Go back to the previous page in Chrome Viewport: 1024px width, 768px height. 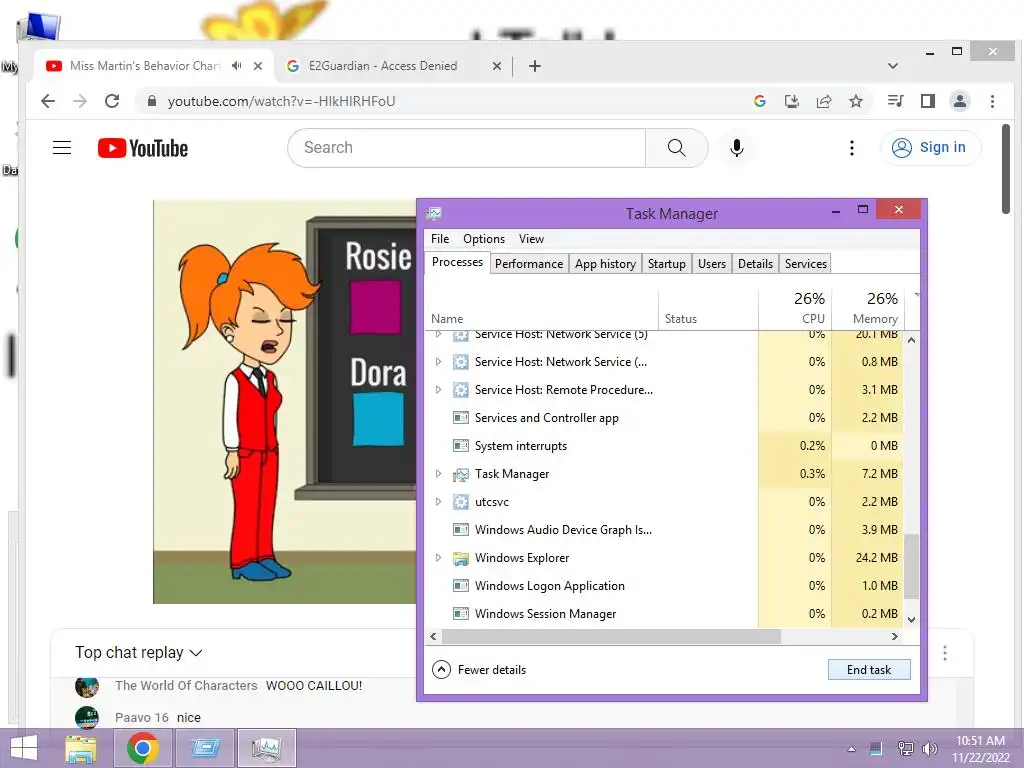point(48,101)
